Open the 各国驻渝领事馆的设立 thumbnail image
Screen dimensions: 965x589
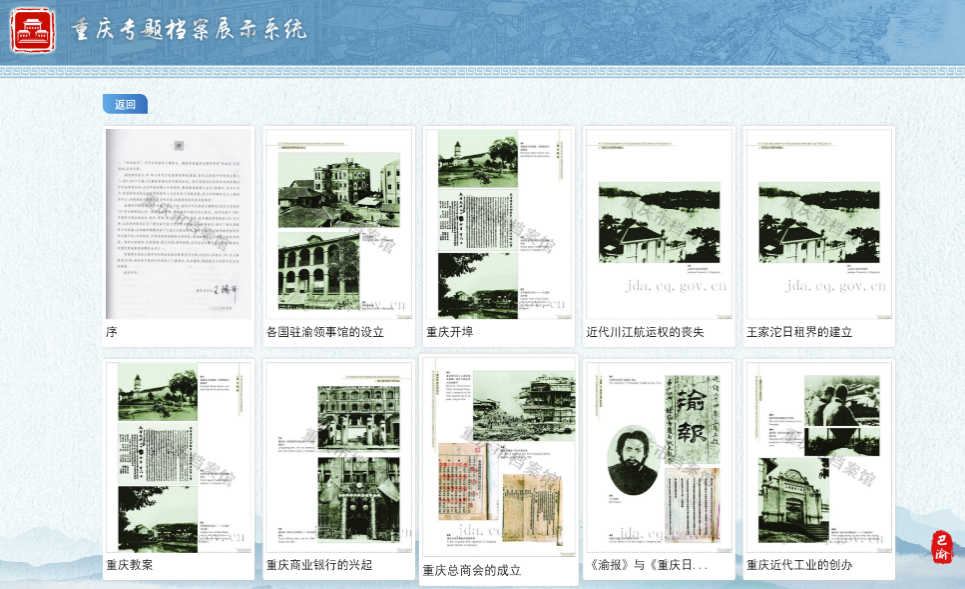[x=339, y=223]
